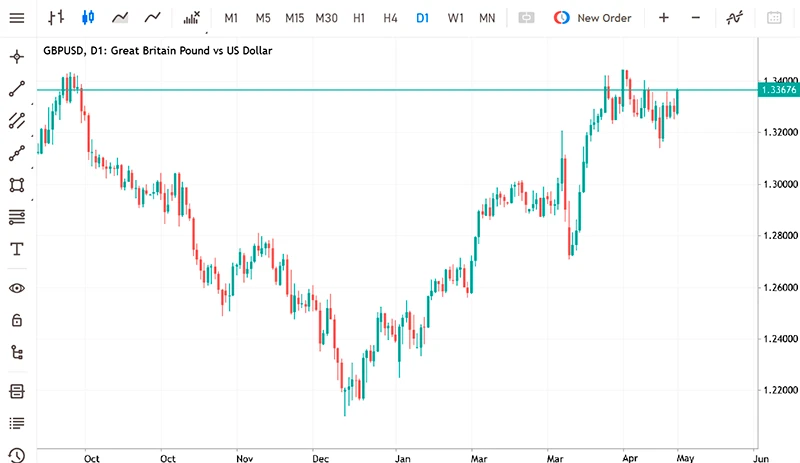Select W1 weekly timeframe
800x463 pixels.
pos(456,18)
